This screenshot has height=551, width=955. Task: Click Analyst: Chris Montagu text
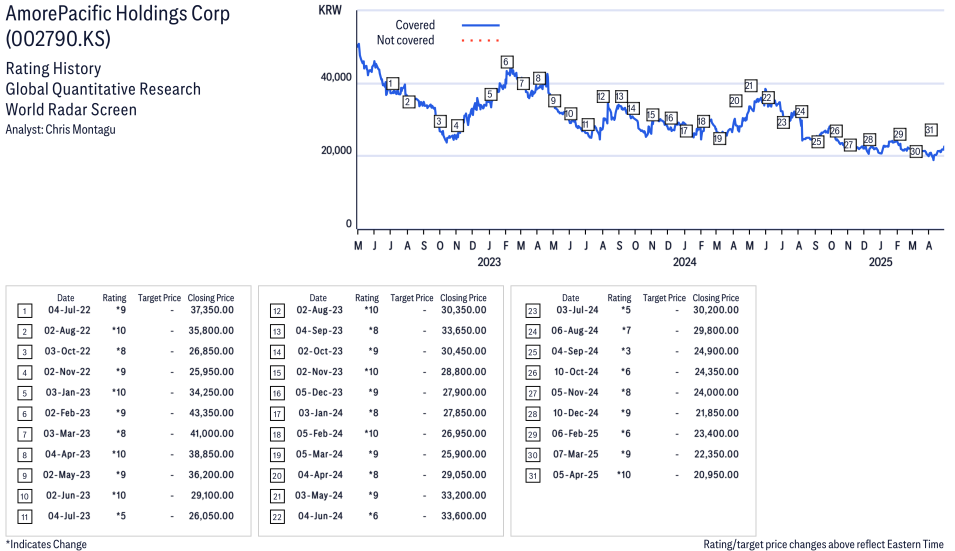pos(60,129)
